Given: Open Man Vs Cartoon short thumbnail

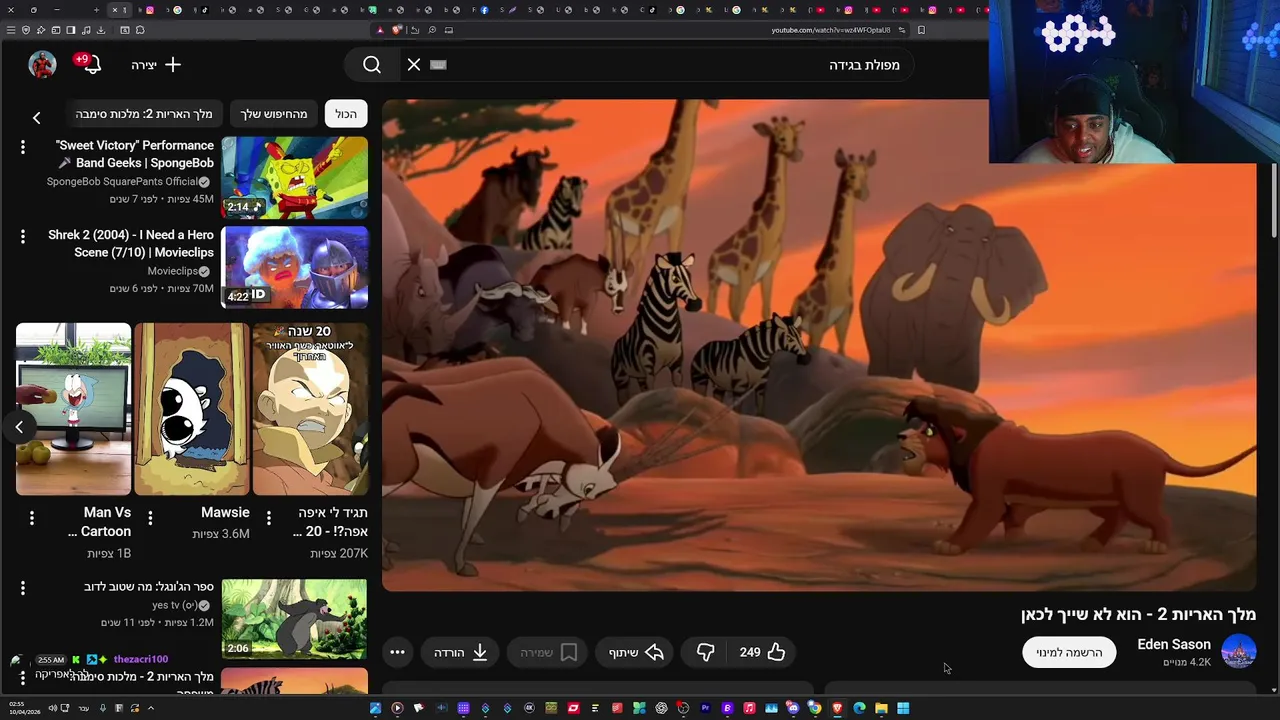Looking at the screenshot, I should point(73,408).
